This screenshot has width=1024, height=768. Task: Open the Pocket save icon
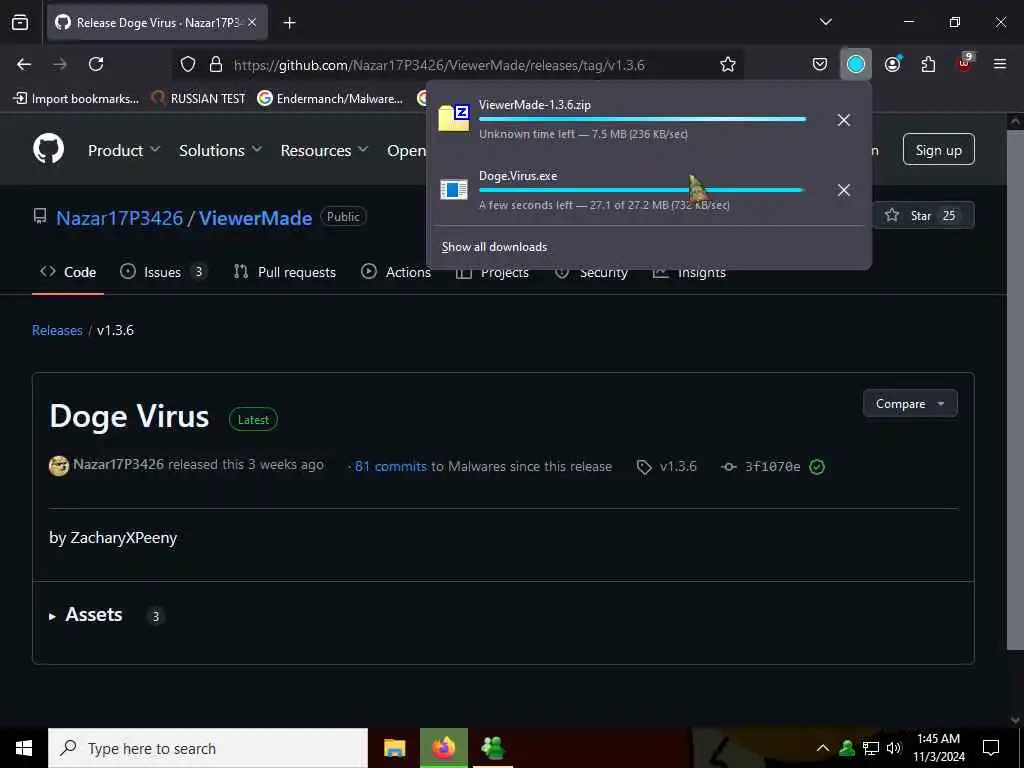[820, 64]
